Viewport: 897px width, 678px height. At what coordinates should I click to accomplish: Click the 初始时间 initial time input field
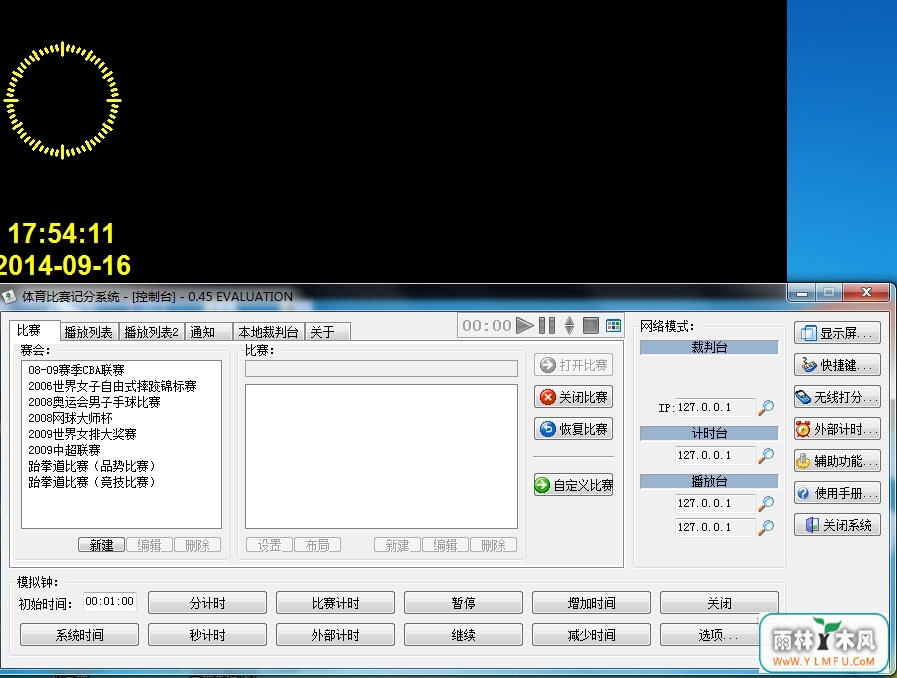(x=109, y=602)
